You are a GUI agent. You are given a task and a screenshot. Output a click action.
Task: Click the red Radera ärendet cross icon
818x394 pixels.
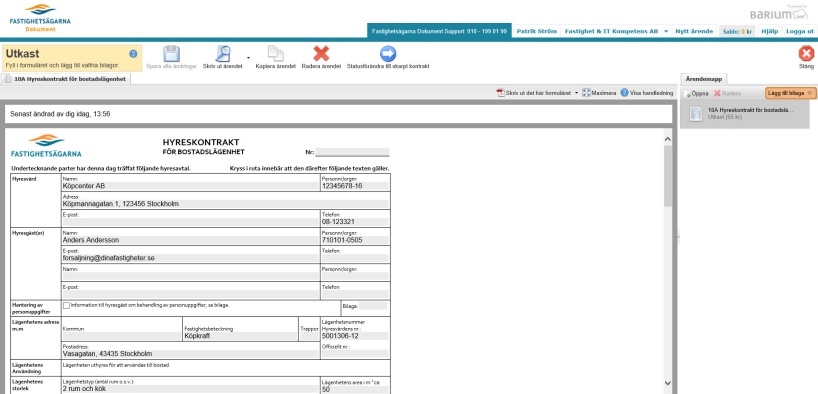click(321, 54)
